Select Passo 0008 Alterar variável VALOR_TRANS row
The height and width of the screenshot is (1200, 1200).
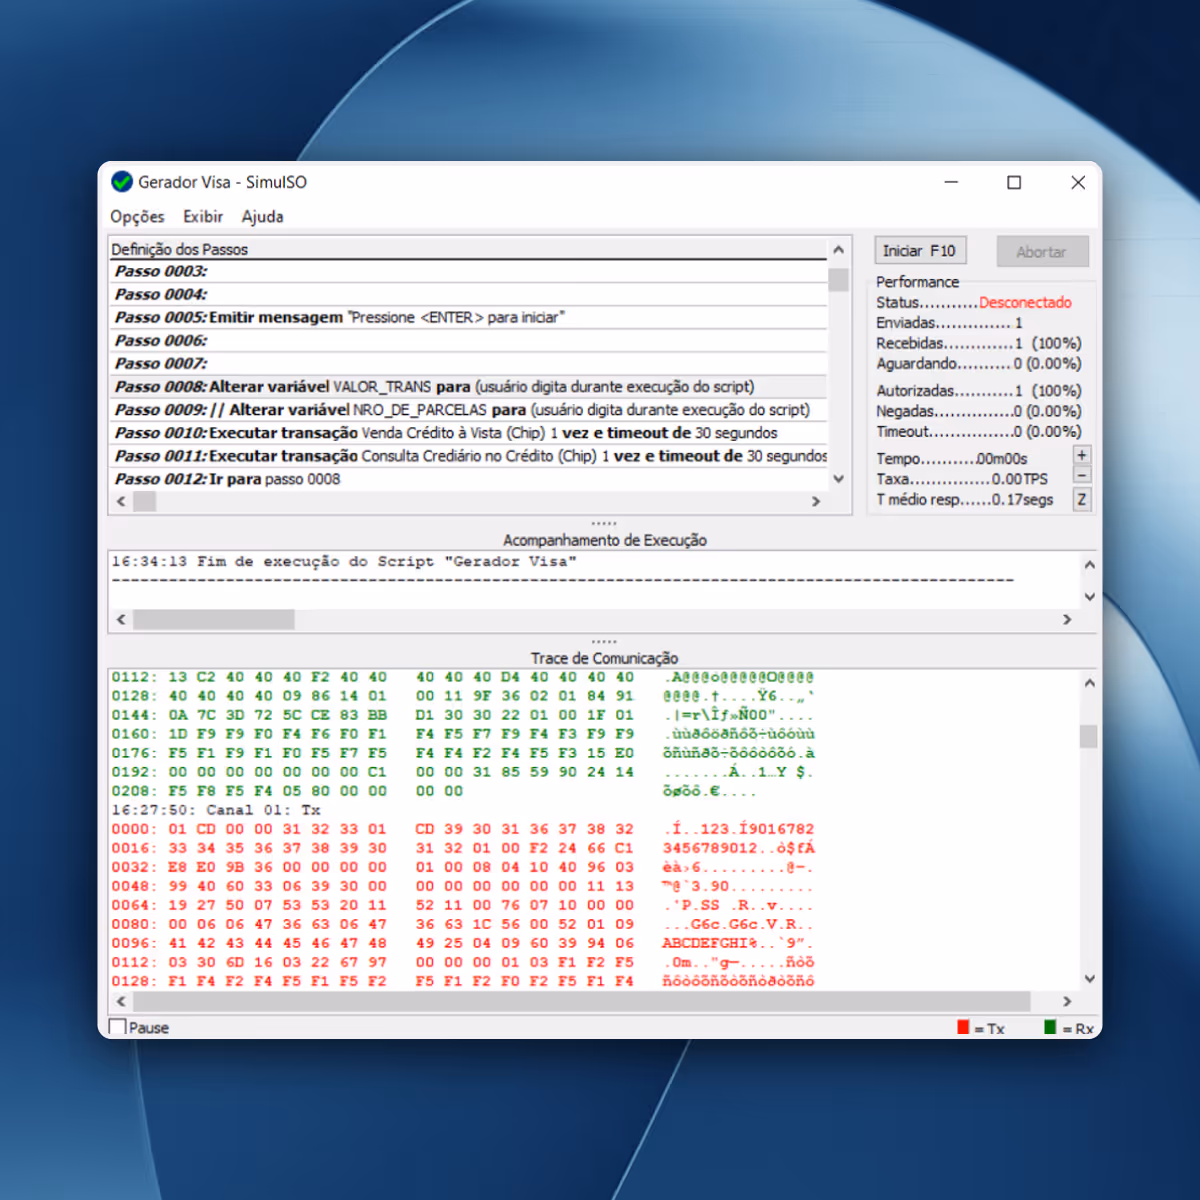tap(468, 387)
